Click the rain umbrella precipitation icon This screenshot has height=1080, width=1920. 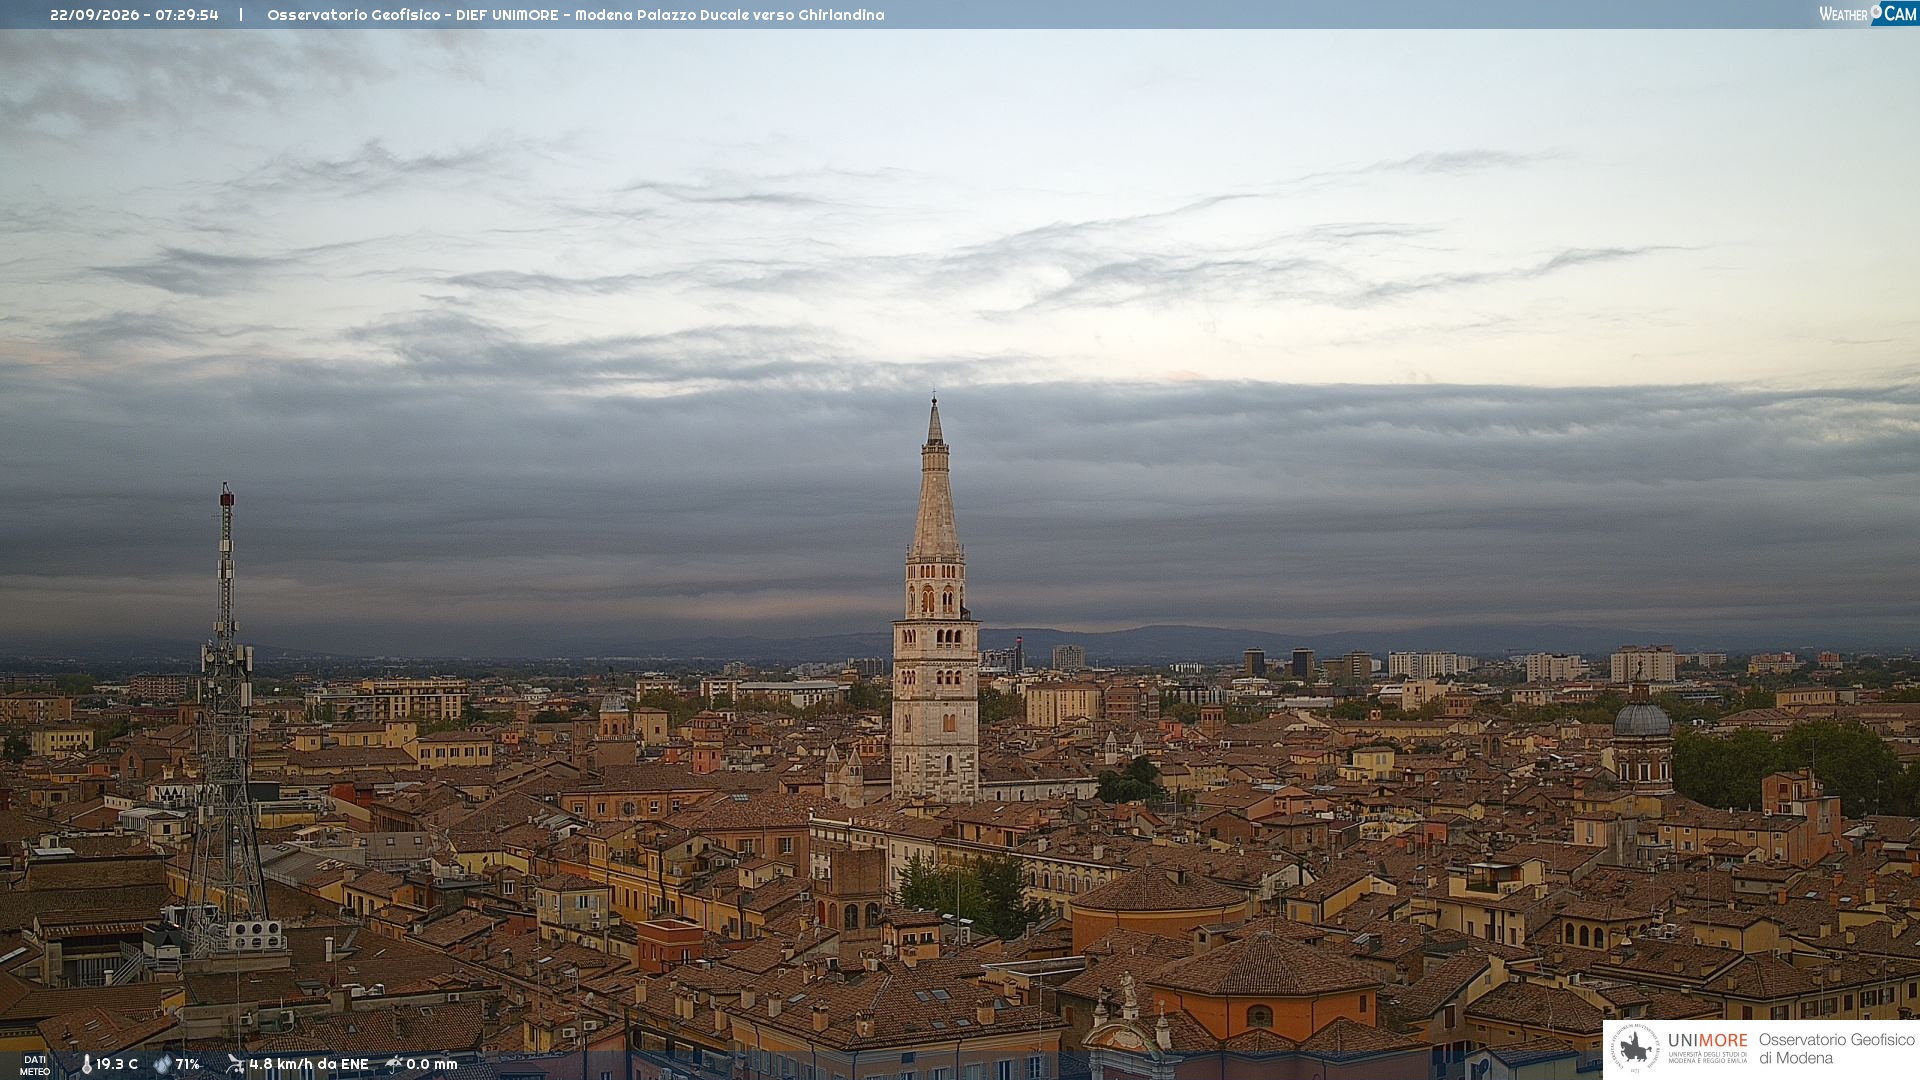pos(394,1064)
